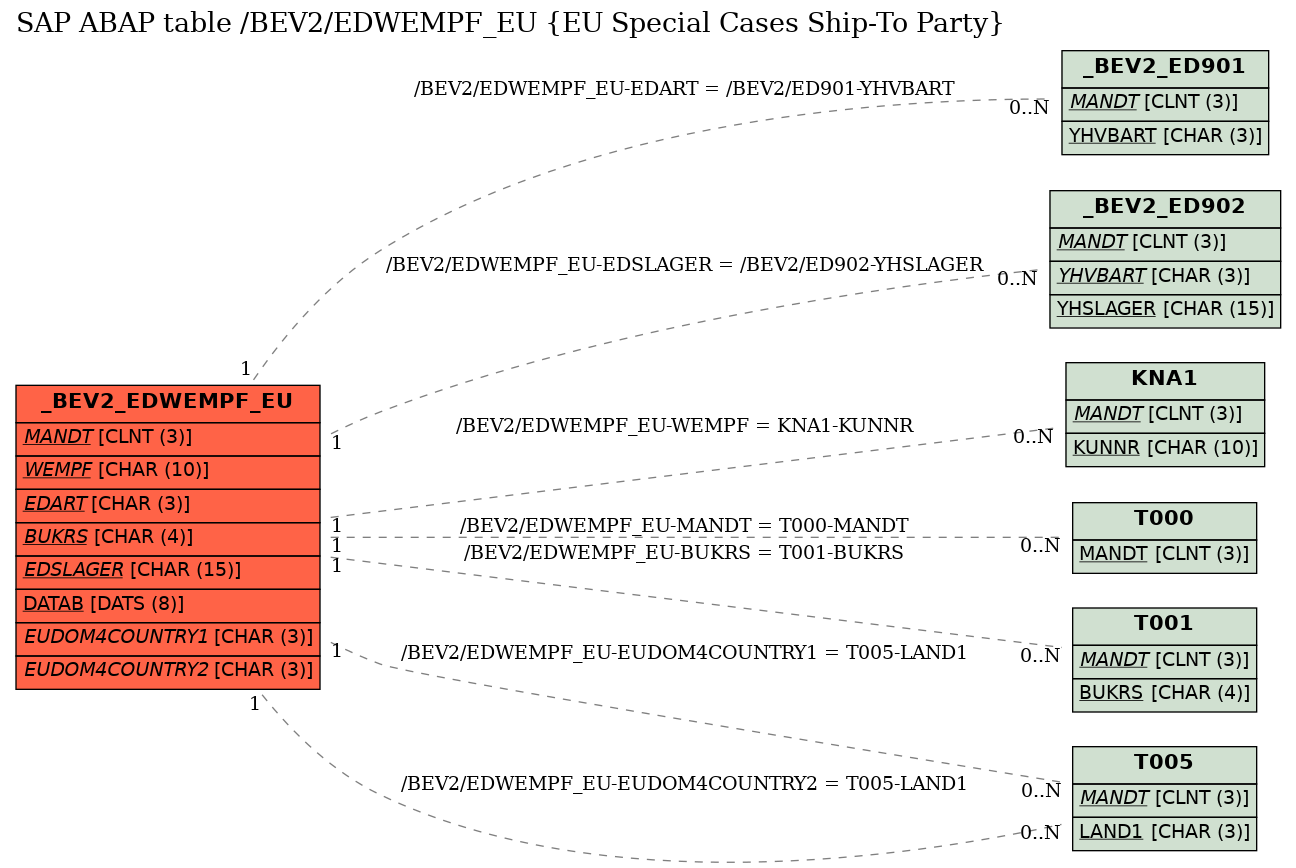Open the _BEV2_ED901 table header
This screenshot has width=1296, height=868.
(x=1165, y=68)
